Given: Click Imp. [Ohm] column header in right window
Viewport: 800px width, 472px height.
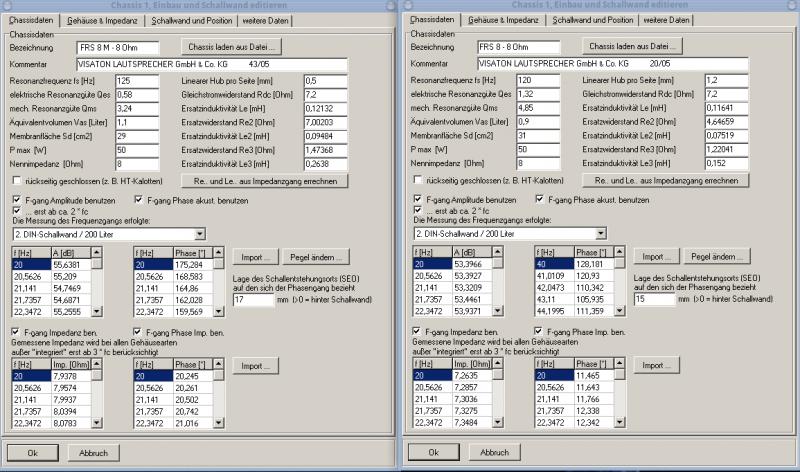Looking at the screenshot, I should tap(472, 364).
